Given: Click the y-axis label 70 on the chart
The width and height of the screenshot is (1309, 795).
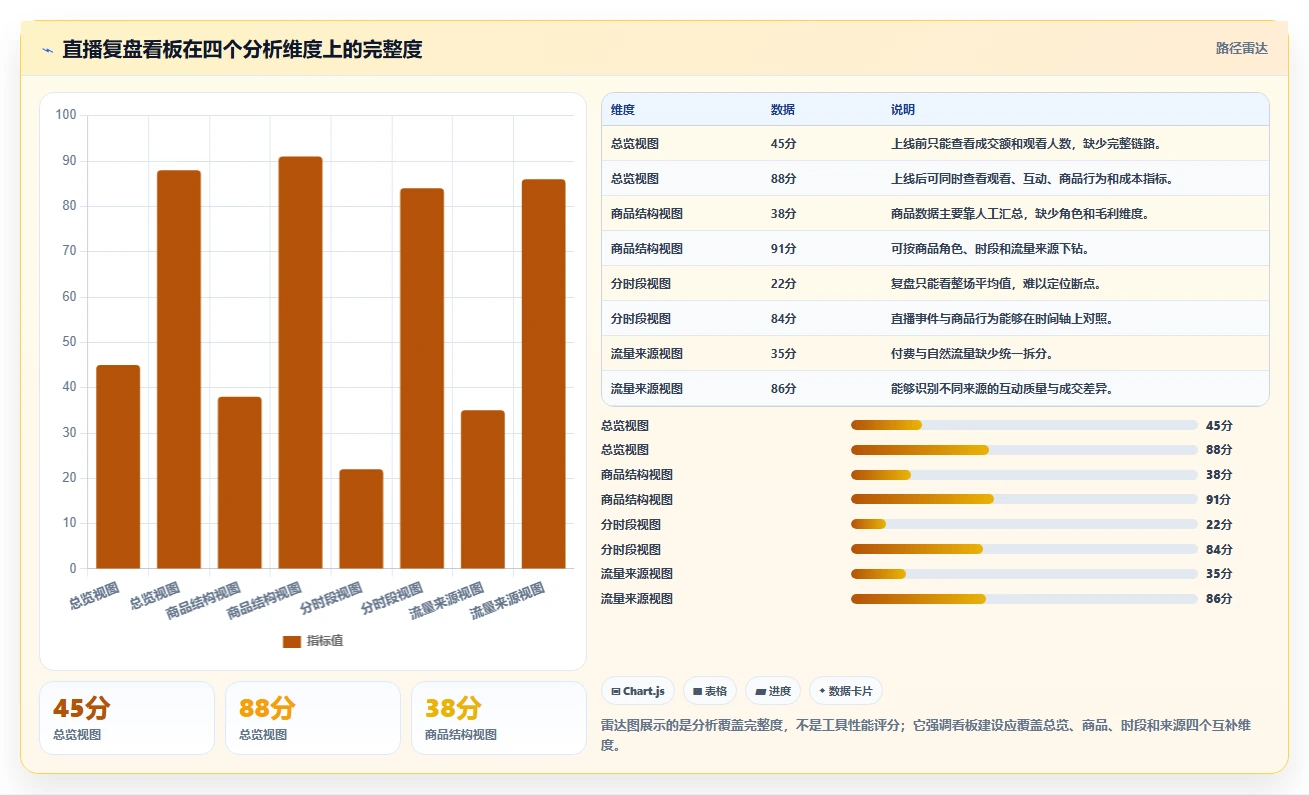Looking at the screenshot, I should (x=69, y=251).
